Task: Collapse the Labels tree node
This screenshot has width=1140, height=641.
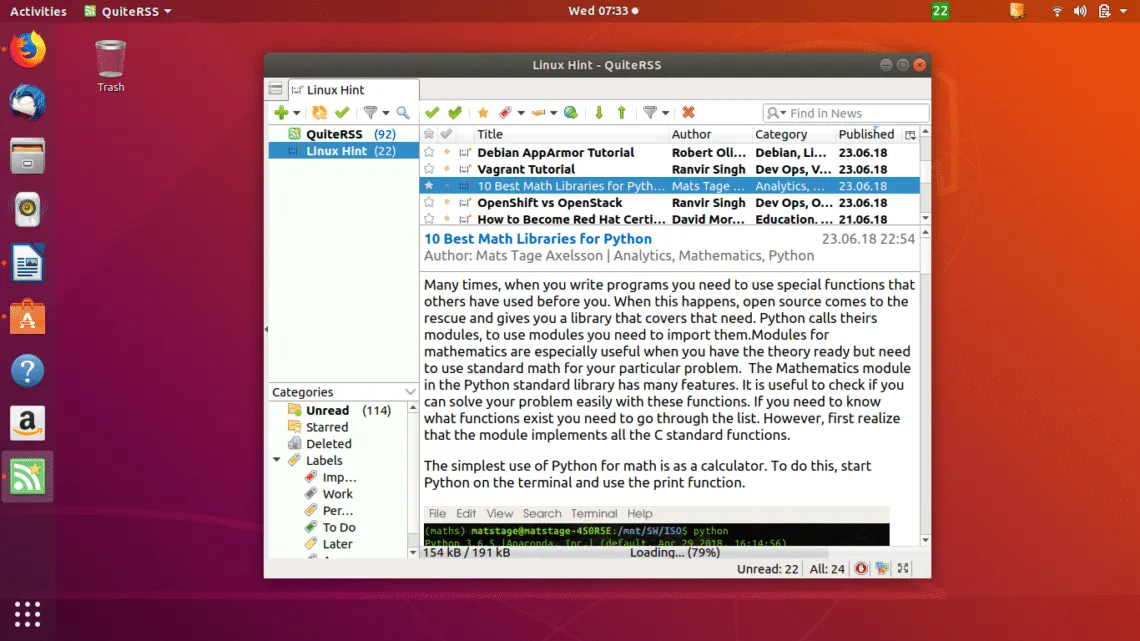Action: click(277, 461)
